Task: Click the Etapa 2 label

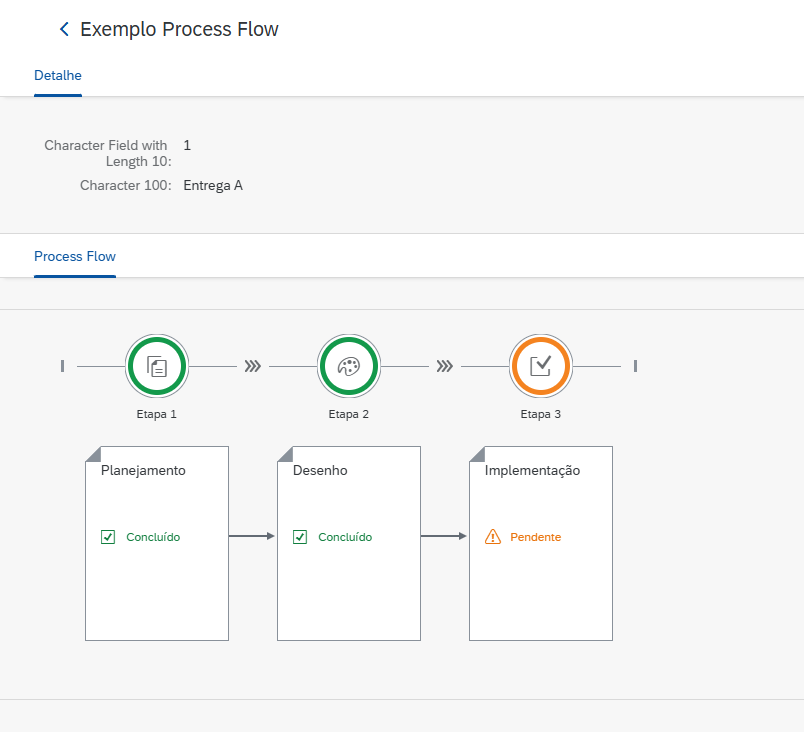Action: pos(349,414)
